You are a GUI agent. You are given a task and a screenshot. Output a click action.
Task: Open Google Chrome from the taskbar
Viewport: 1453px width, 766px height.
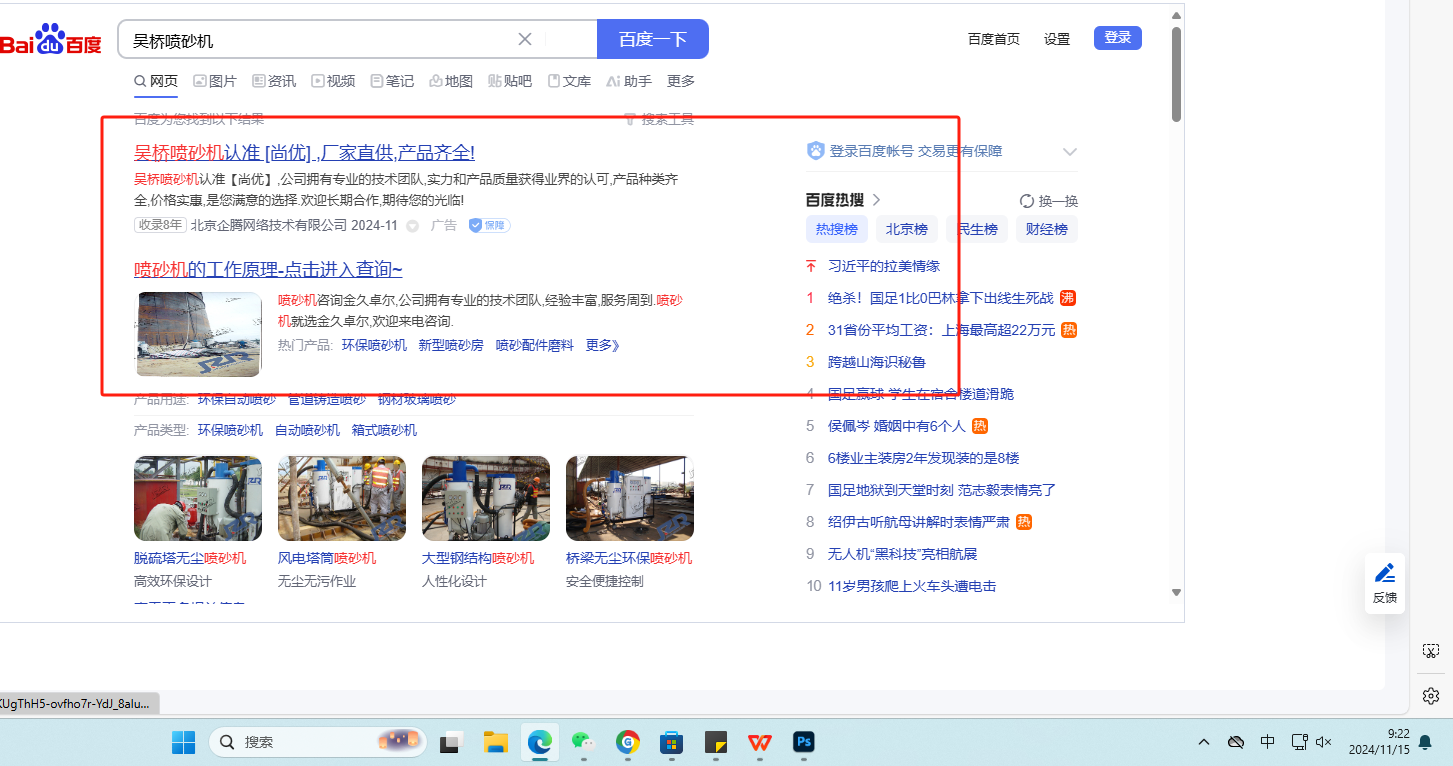pyautogui.click(x=628, y=742)
